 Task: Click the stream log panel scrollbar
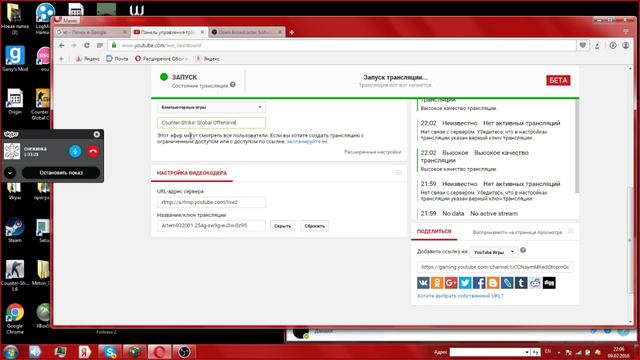coord(577,146)
